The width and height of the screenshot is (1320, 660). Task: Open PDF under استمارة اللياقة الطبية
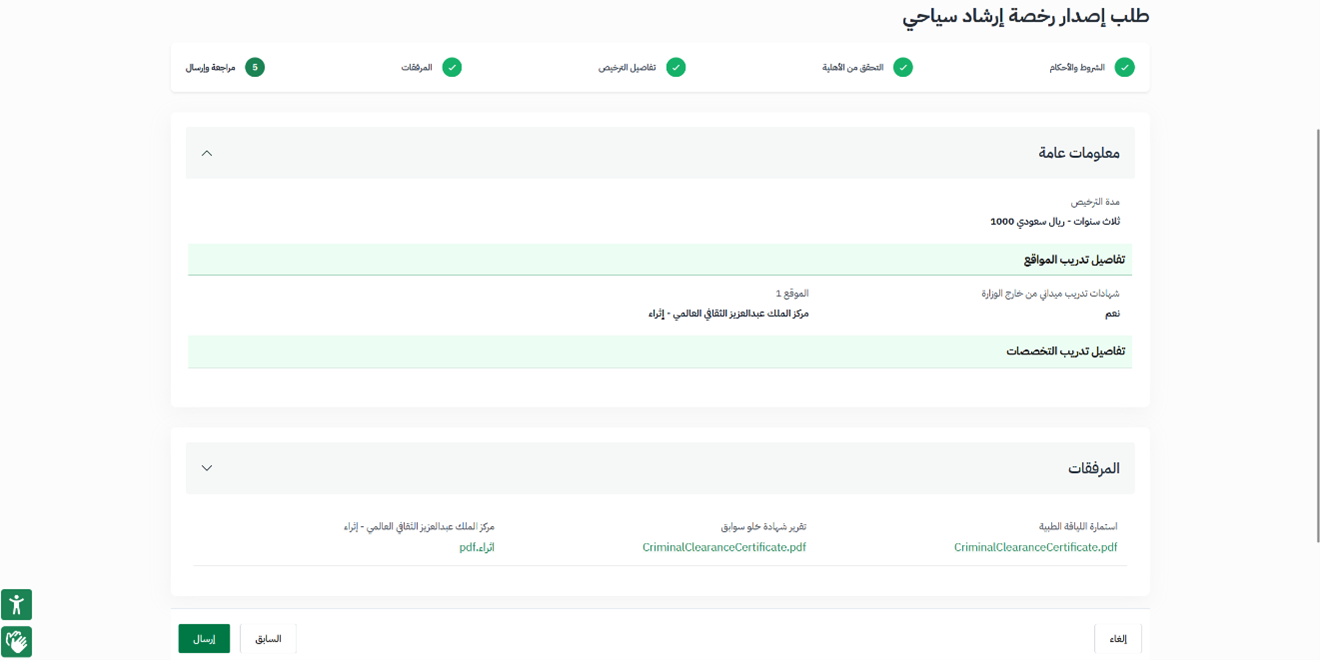(1035, 548)
